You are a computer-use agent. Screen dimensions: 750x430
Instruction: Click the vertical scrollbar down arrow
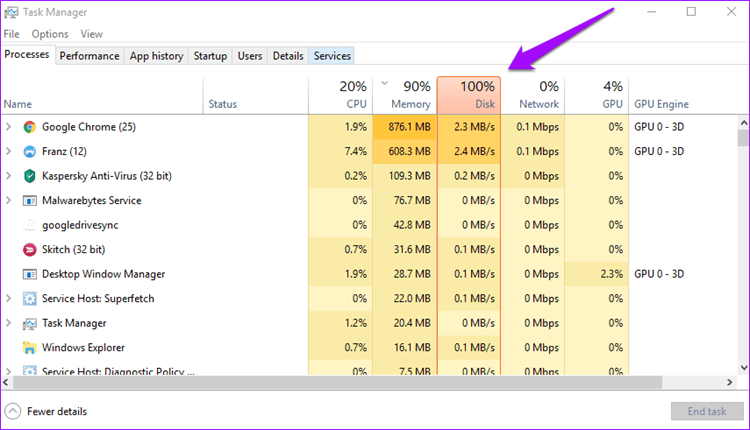(x=744, y=368)
